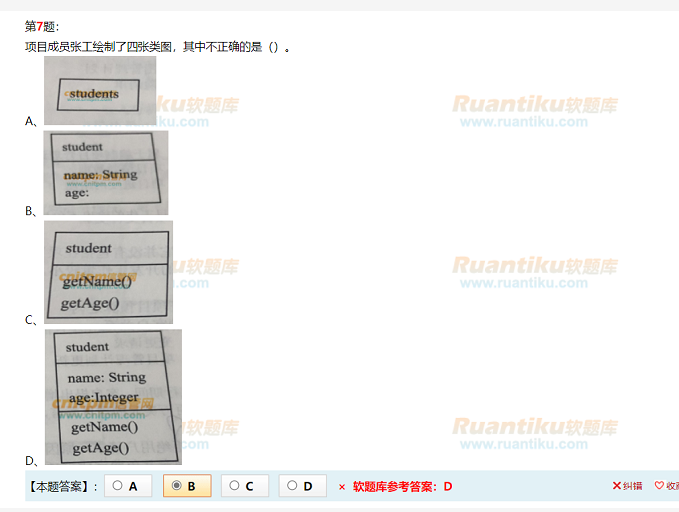
Task: Open option A 'students' class diagram image
Action: point(100,91)
